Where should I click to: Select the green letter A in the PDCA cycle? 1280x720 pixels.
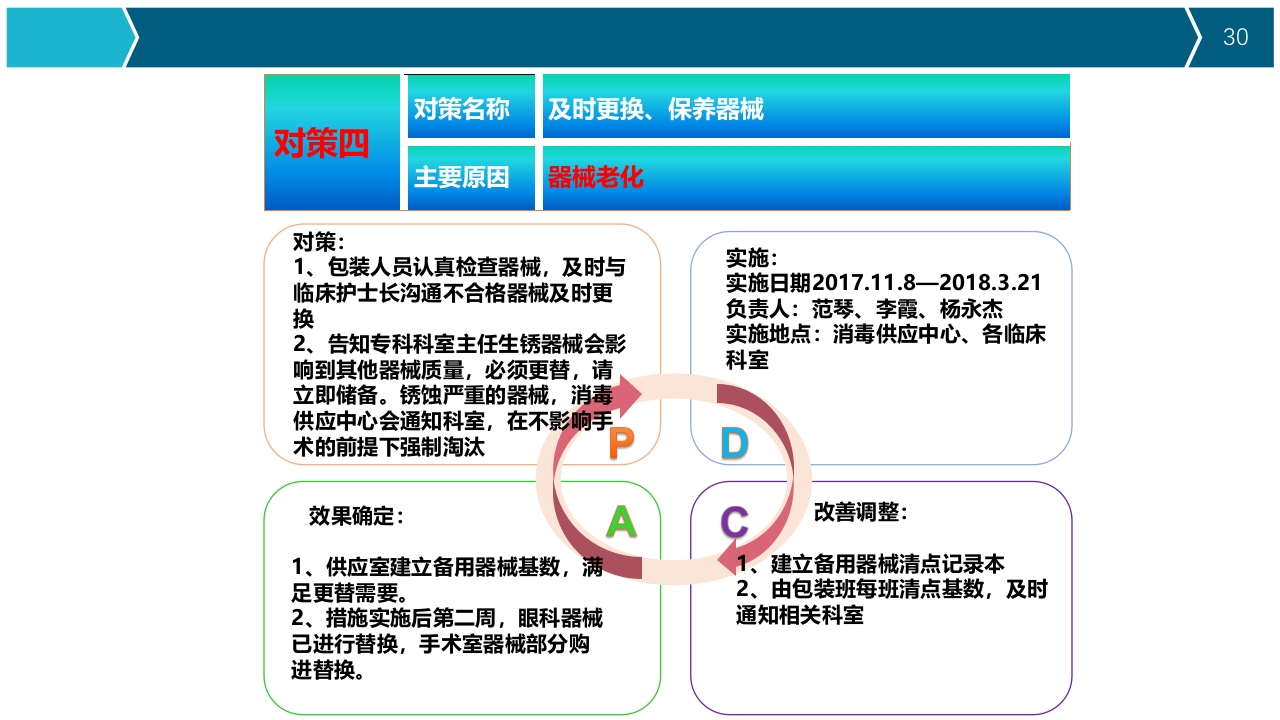pyautogui.click(x=622, y=519)
